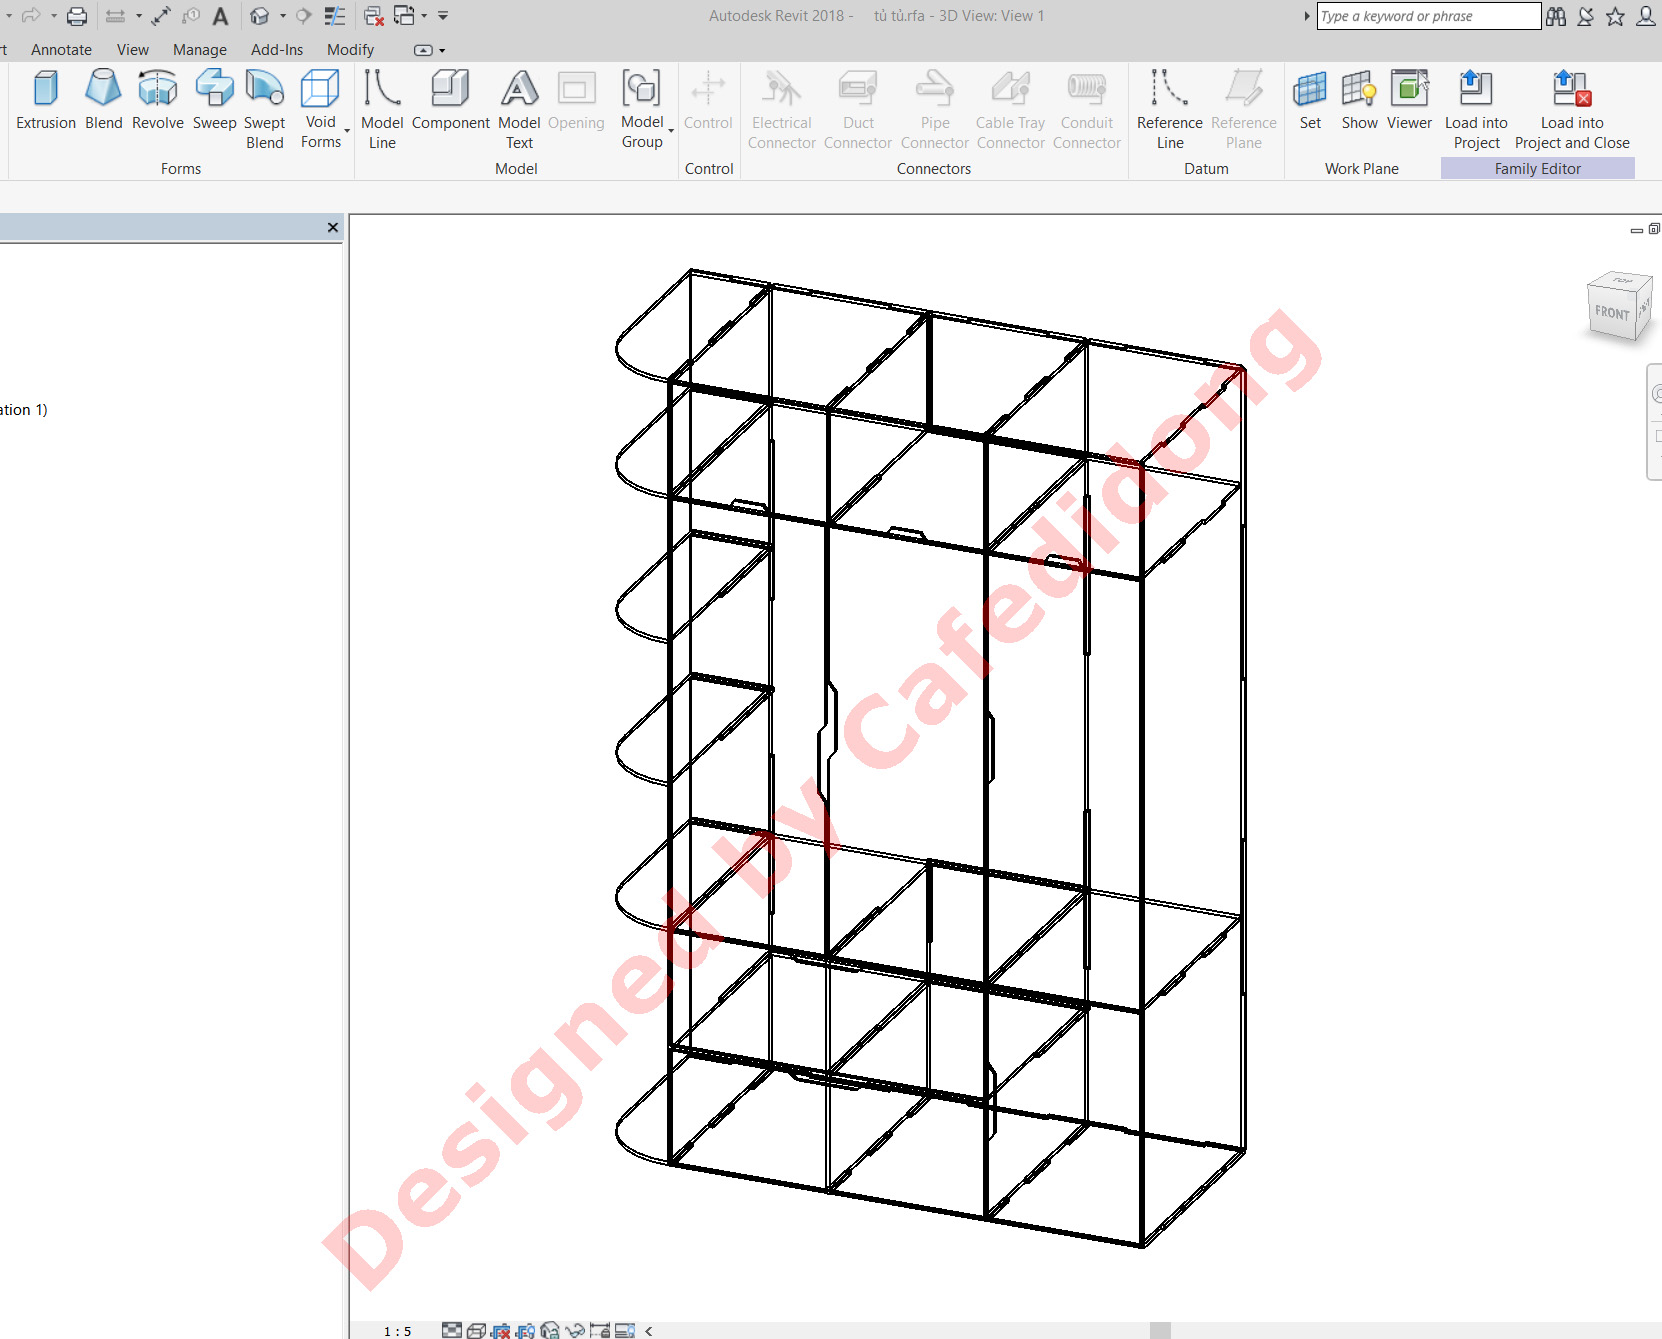This screenshot has height=1339, width=1662.
Task: Open Detail Level icon in view control bar
Action: (452, 1331)
